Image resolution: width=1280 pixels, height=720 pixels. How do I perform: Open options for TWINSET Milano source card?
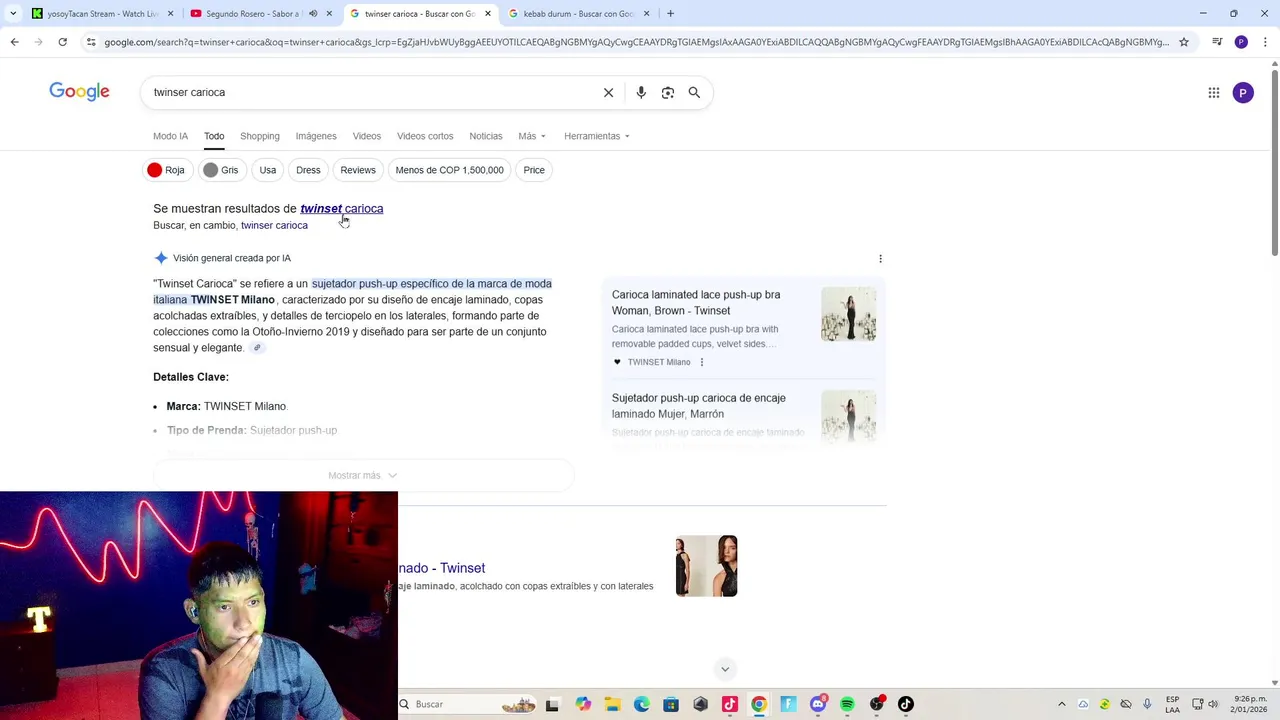pyautogui.click(x=701, y=362)
